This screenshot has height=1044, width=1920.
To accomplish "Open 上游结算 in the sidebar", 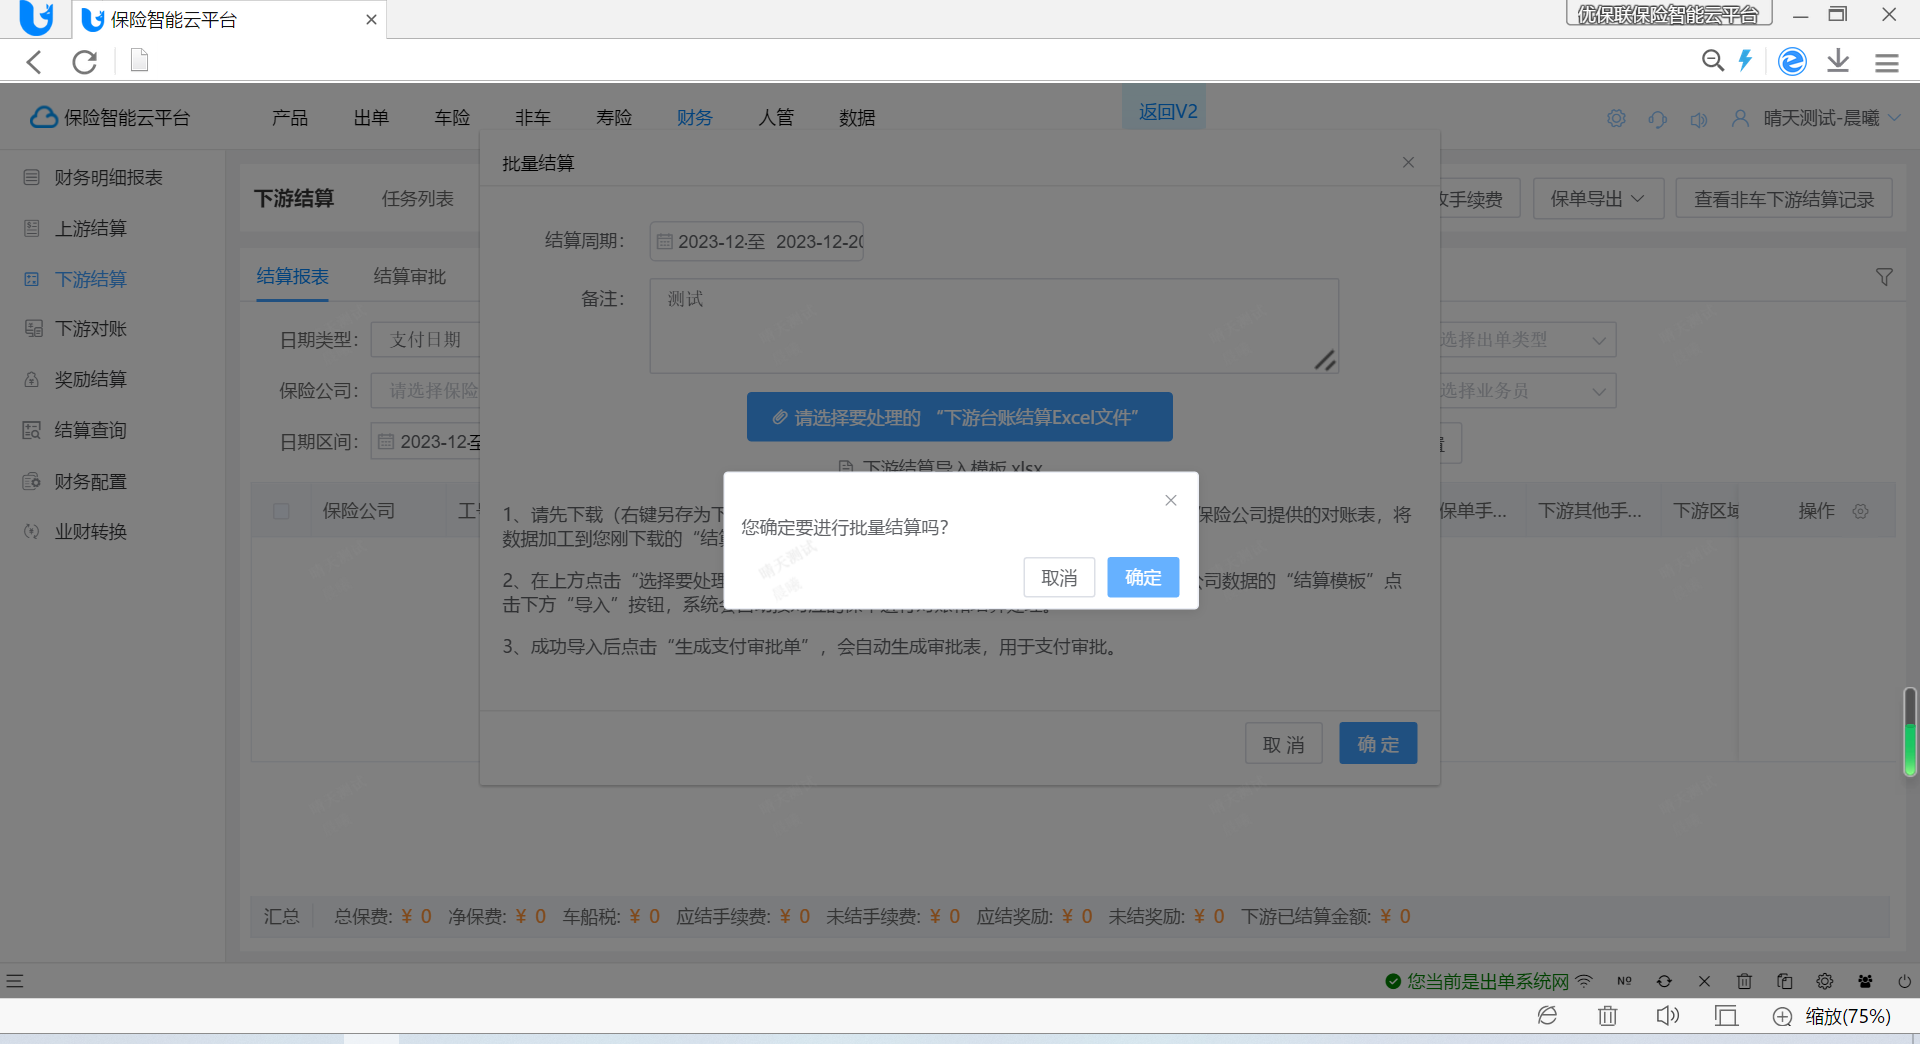I will coord(90,228).
